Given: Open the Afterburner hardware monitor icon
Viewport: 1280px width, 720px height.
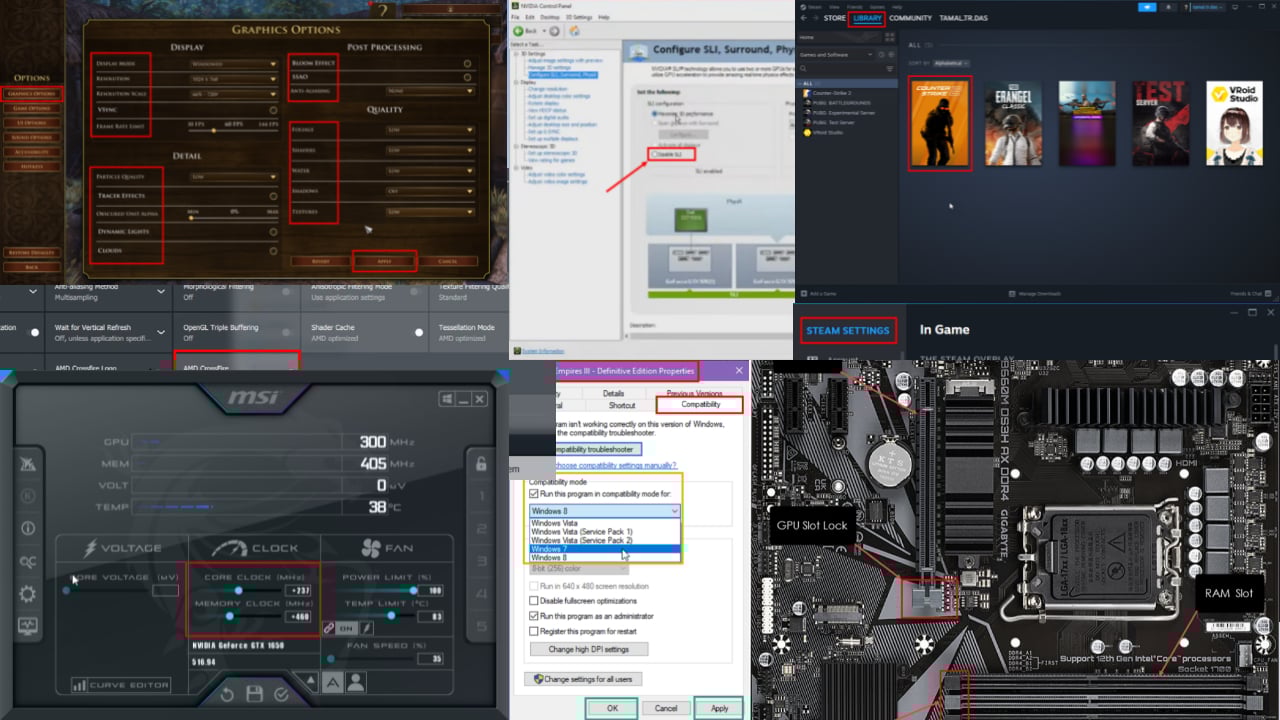Looking at the screenshot, I should coord(27,627).
